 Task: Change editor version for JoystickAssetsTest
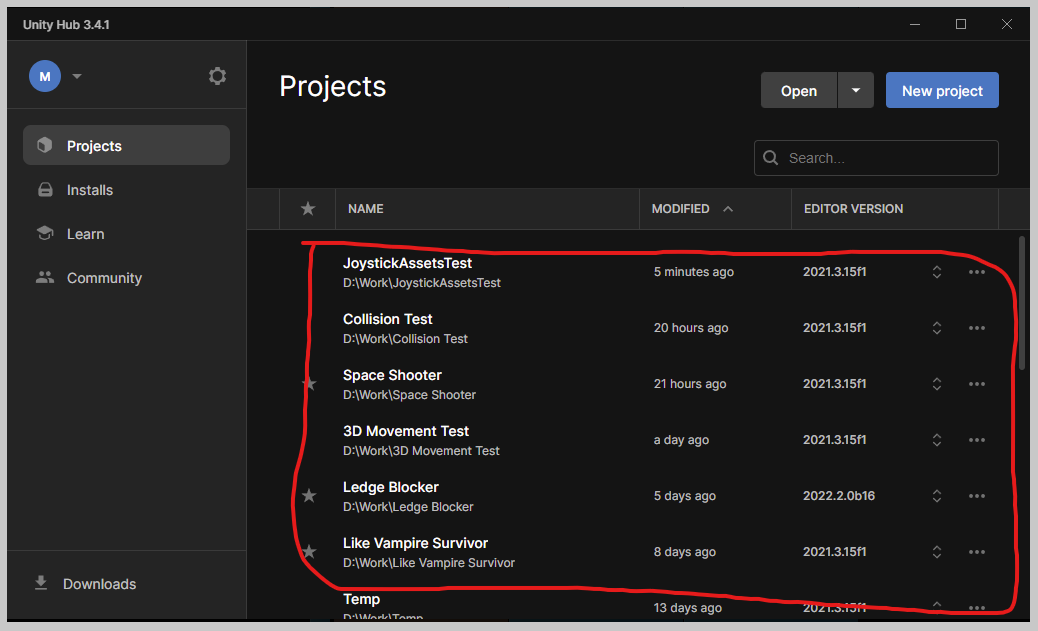click(x=937, y=272)
